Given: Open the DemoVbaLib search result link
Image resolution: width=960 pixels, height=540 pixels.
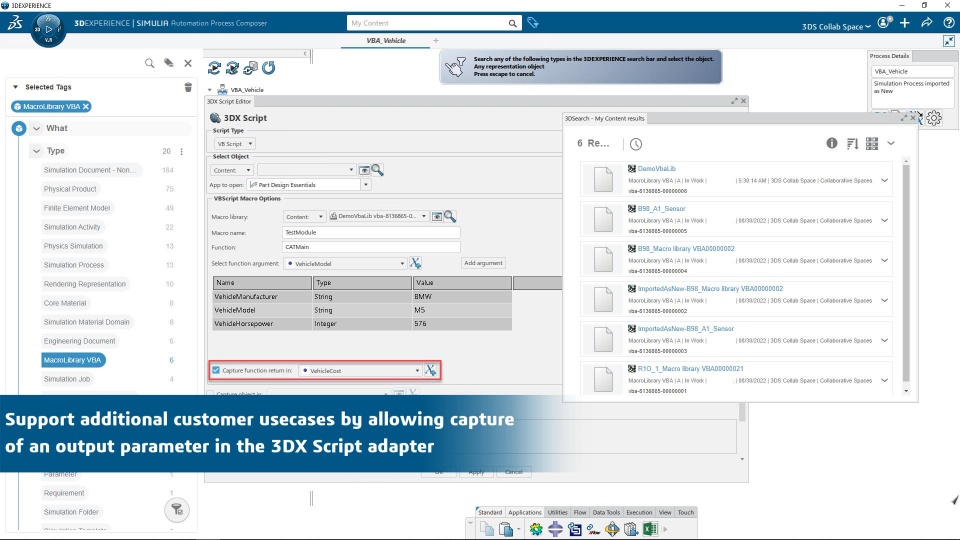Looking at the screenshot, I should pyautogui.click(x=656, y=168).
